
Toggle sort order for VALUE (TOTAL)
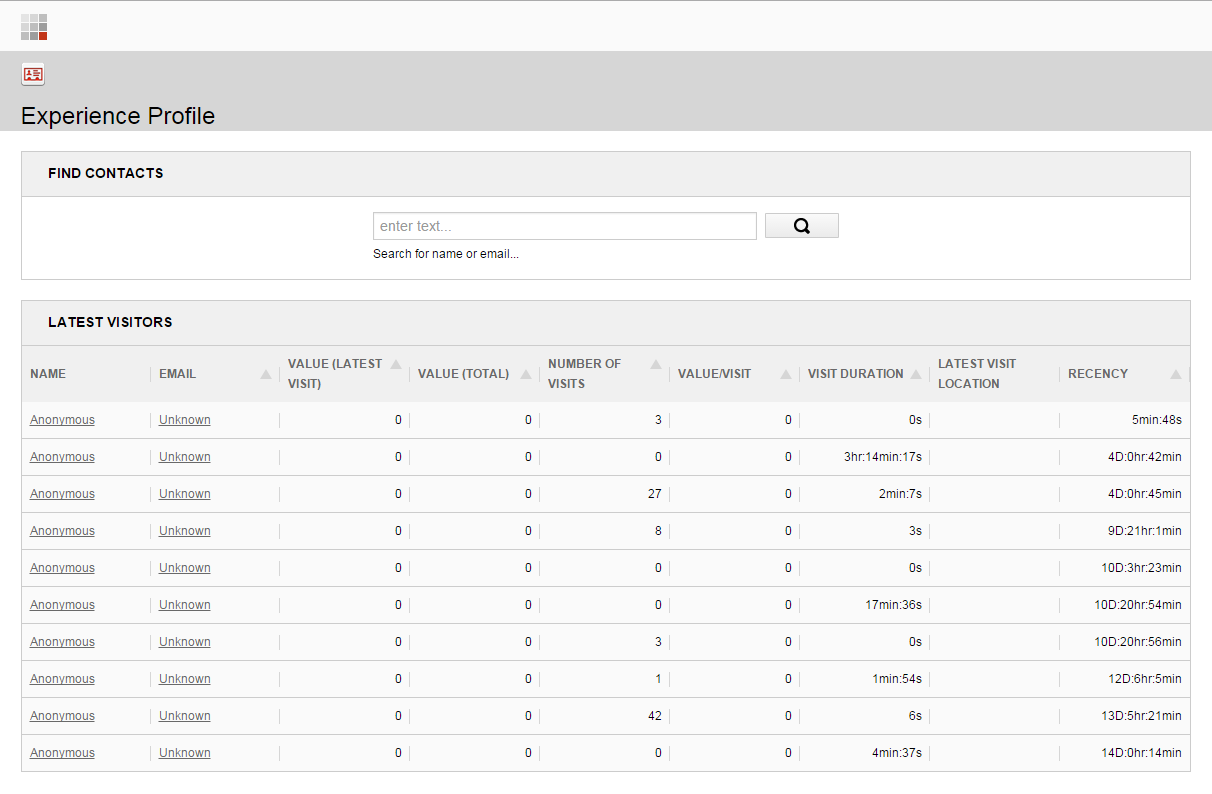click(x=526, y=373)
